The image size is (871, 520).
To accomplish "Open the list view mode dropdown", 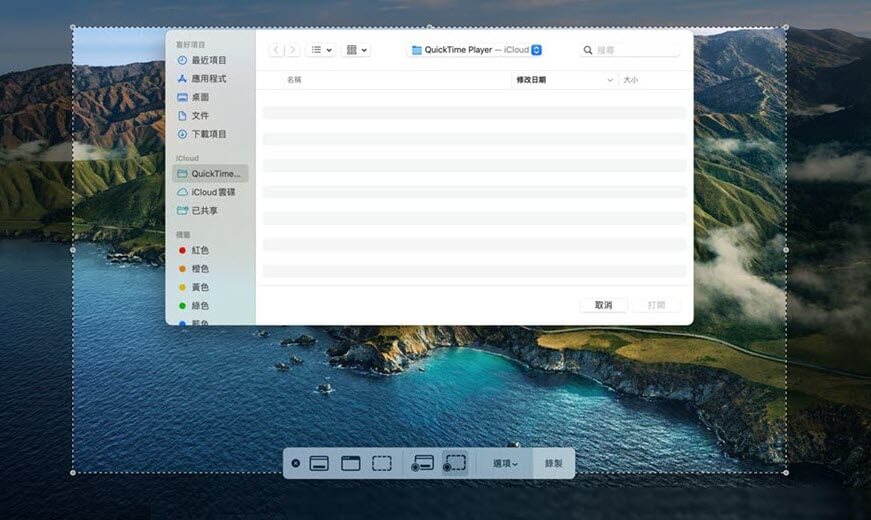I will point(321,50).
